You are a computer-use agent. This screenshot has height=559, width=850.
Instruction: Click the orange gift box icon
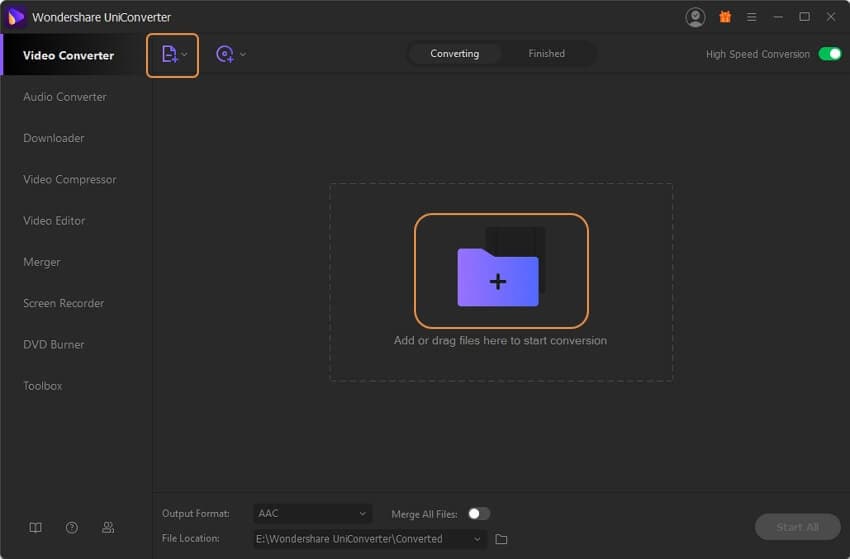[725, 17]
